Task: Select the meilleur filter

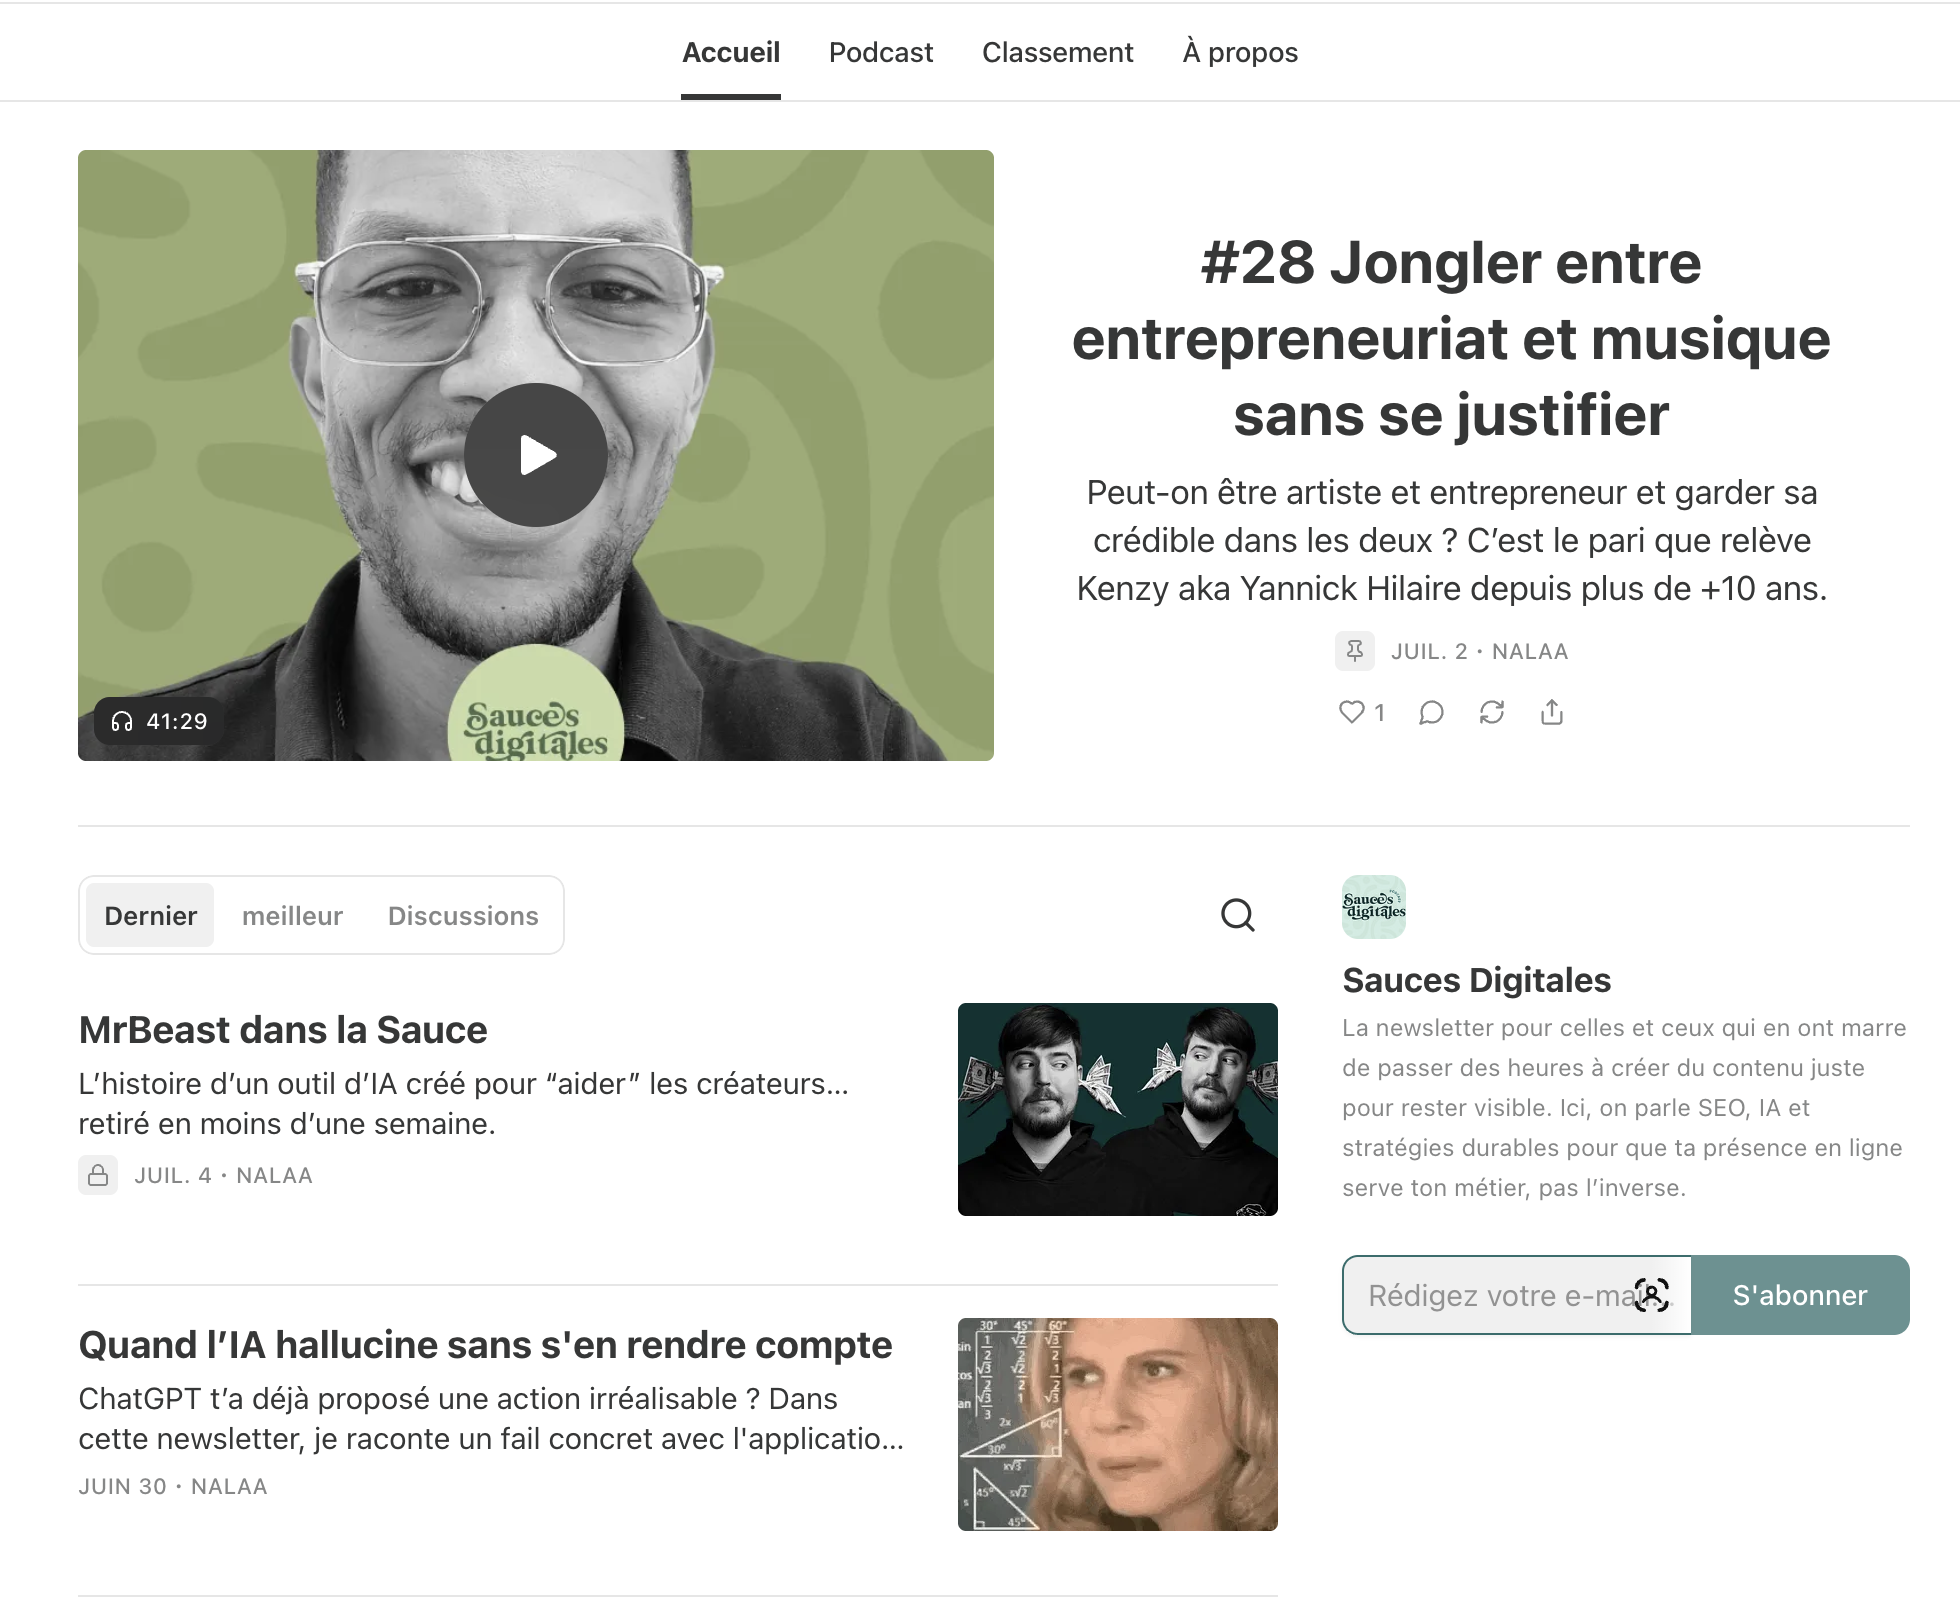Action: [x=292, y=916]
